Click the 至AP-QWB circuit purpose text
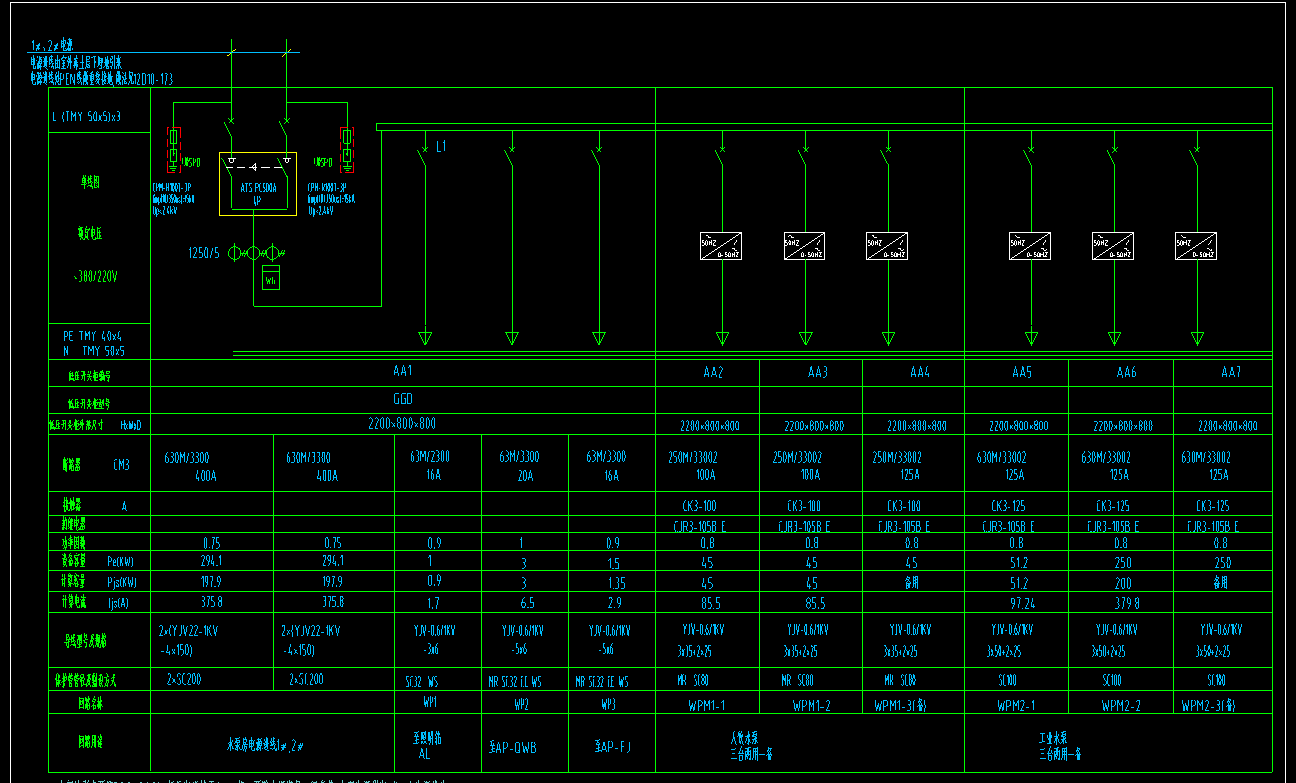1296x783 pixels. (x=513, y=747)
